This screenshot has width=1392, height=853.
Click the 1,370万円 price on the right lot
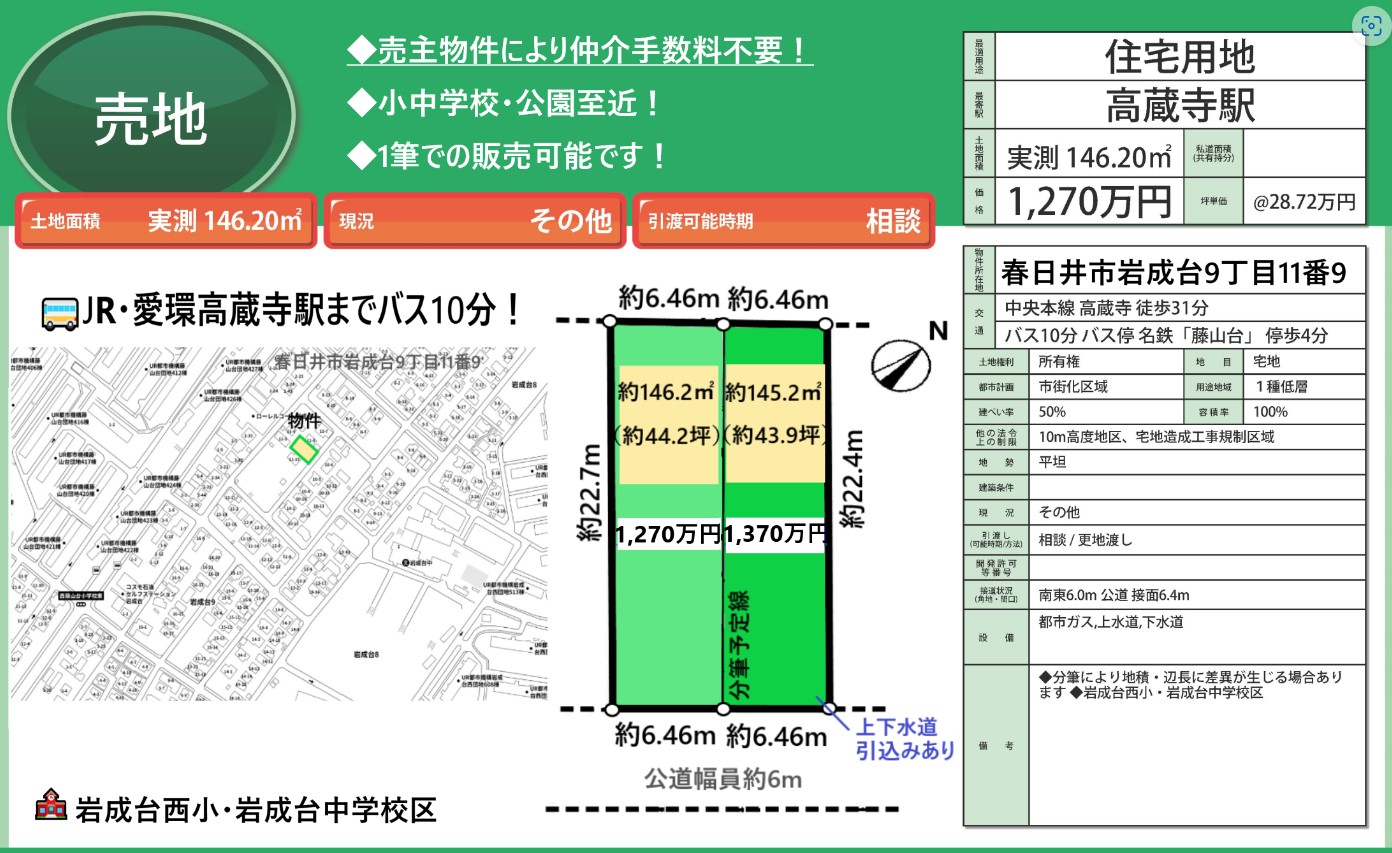pyautogui.click(x=774, y=534)
